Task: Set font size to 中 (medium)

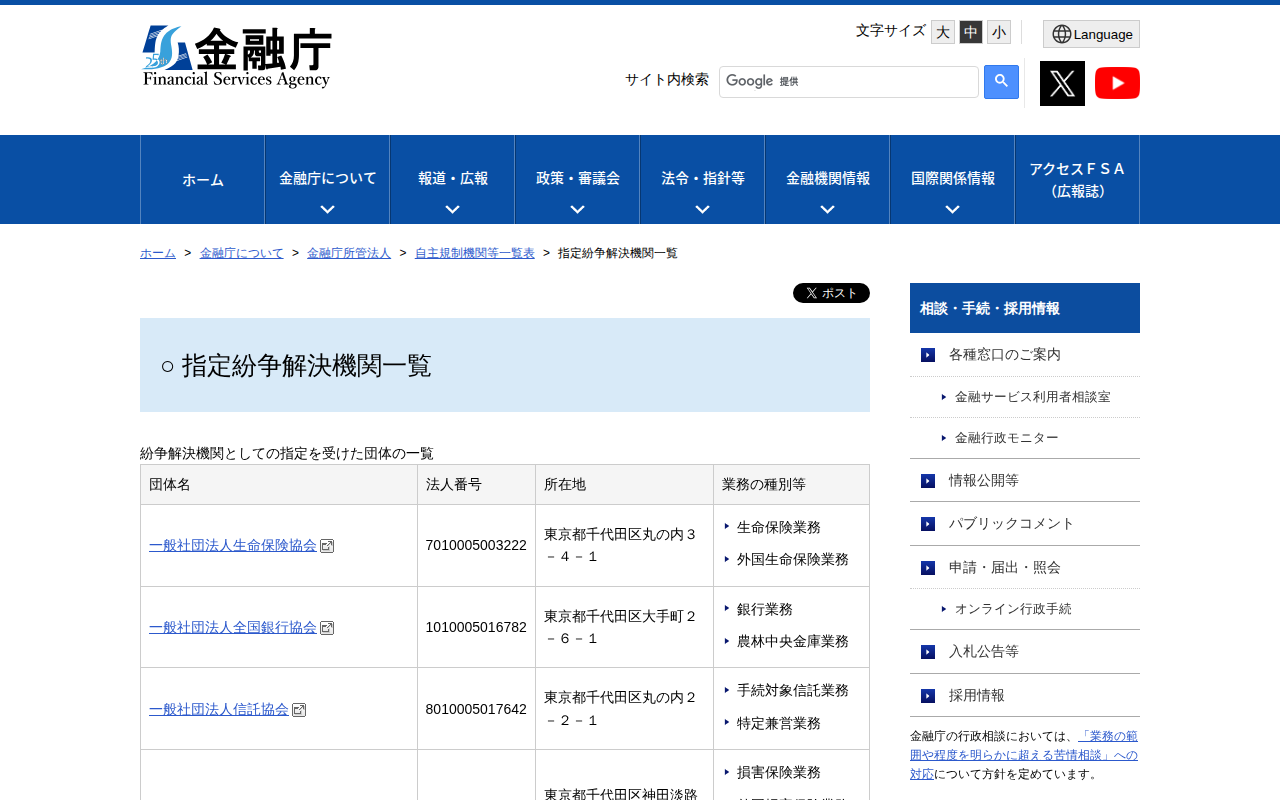Action: [970, 32]
